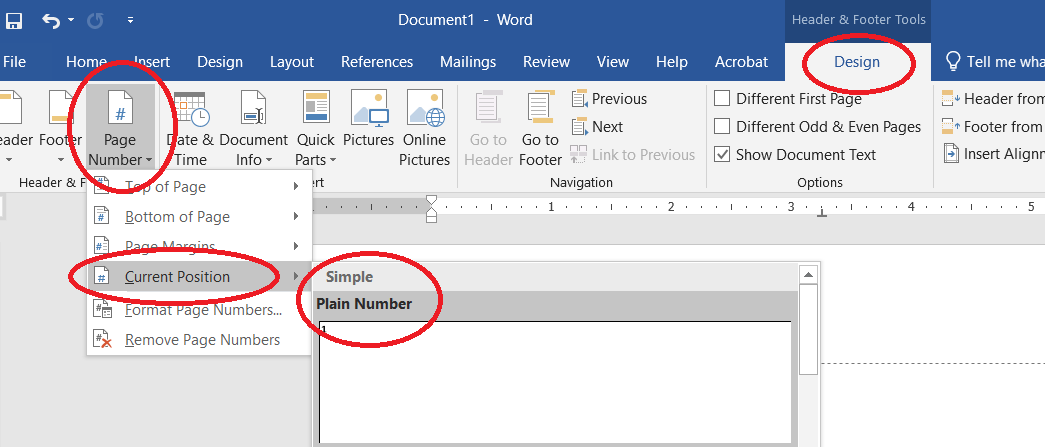Uncheck Show Document Text checkbox
The height and width of the screenshot is (447, 1045).
(x=722, y=155)
